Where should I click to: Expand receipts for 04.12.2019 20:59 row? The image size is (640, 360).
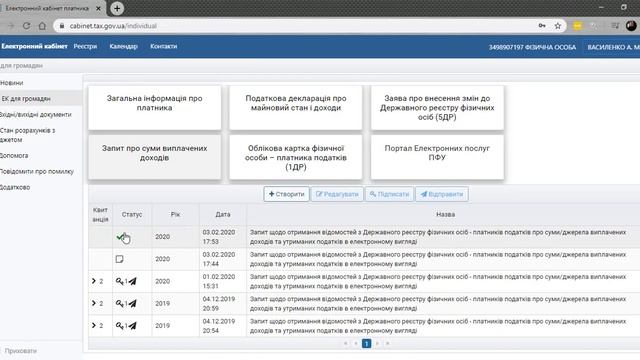94,303
